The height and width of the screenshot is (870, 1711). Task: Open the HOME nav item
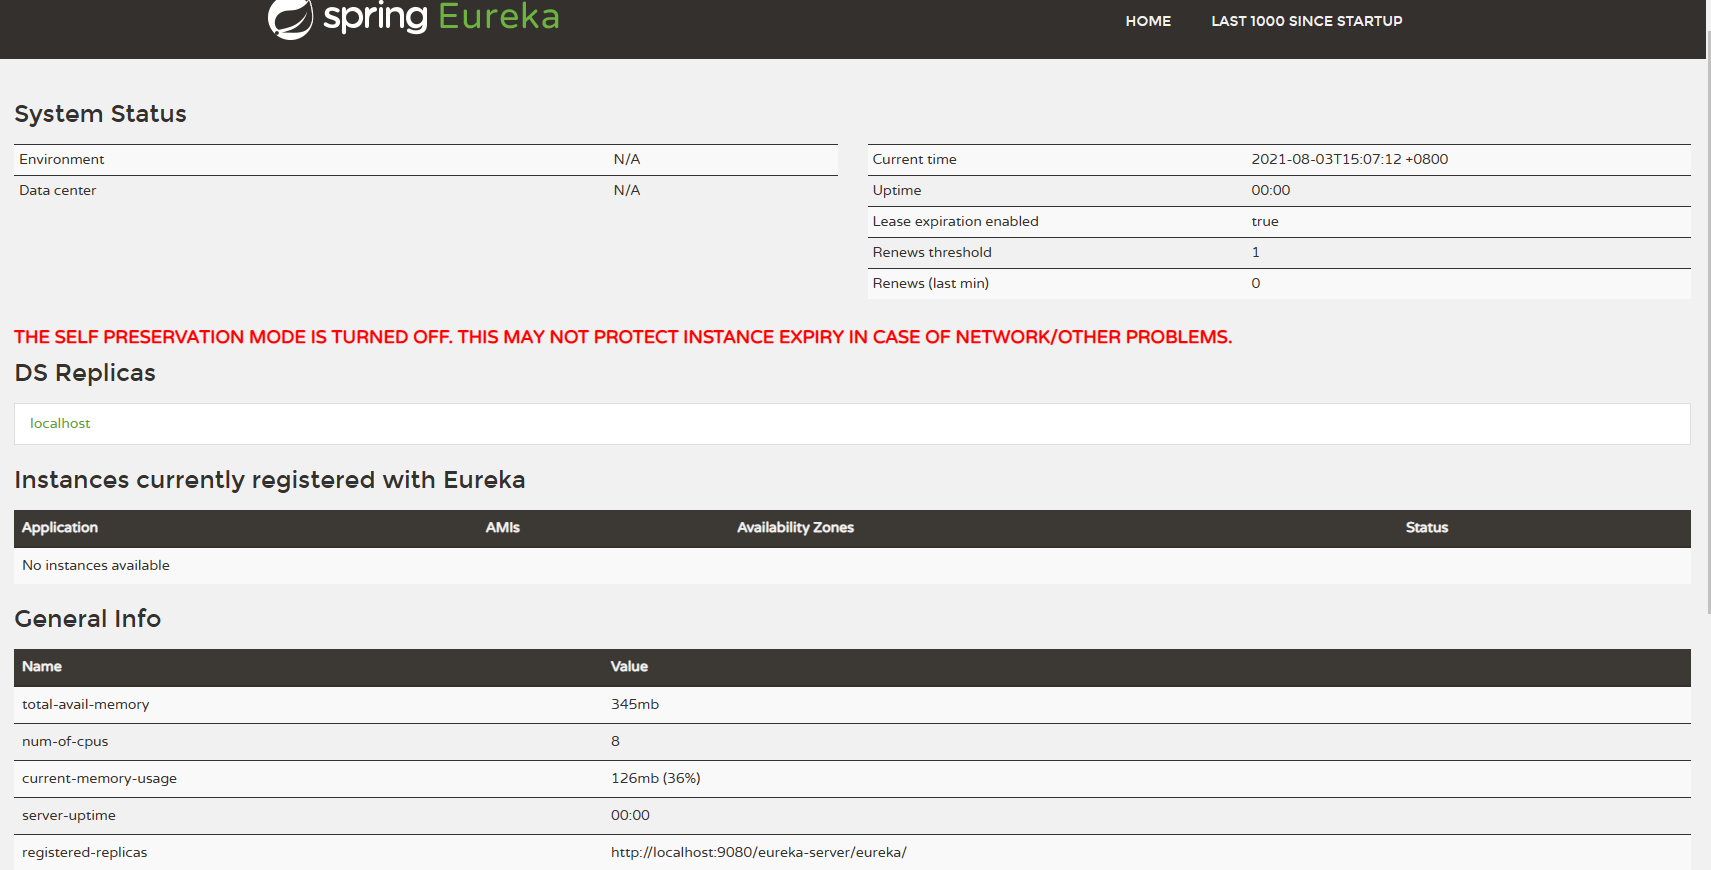coord(1148,21)
